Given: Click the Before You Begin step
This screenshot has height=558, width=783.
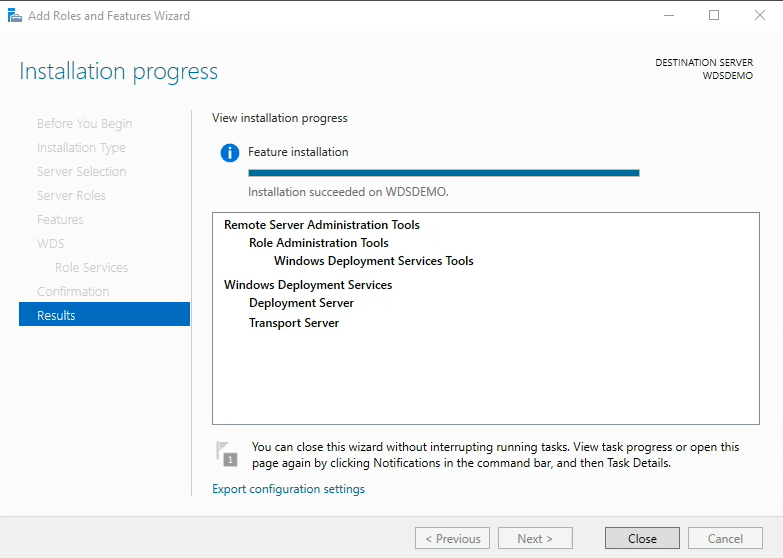Looking at the screenshot, I should [84, 123].
